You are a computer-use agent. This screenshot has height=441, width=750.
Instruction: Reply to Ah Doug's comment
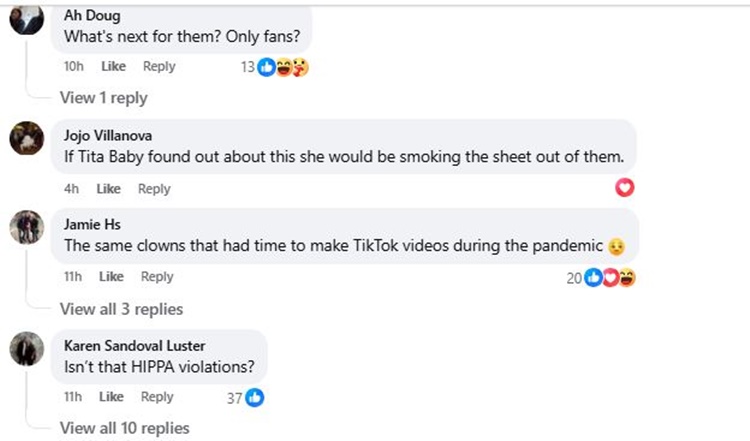point(158,66)
